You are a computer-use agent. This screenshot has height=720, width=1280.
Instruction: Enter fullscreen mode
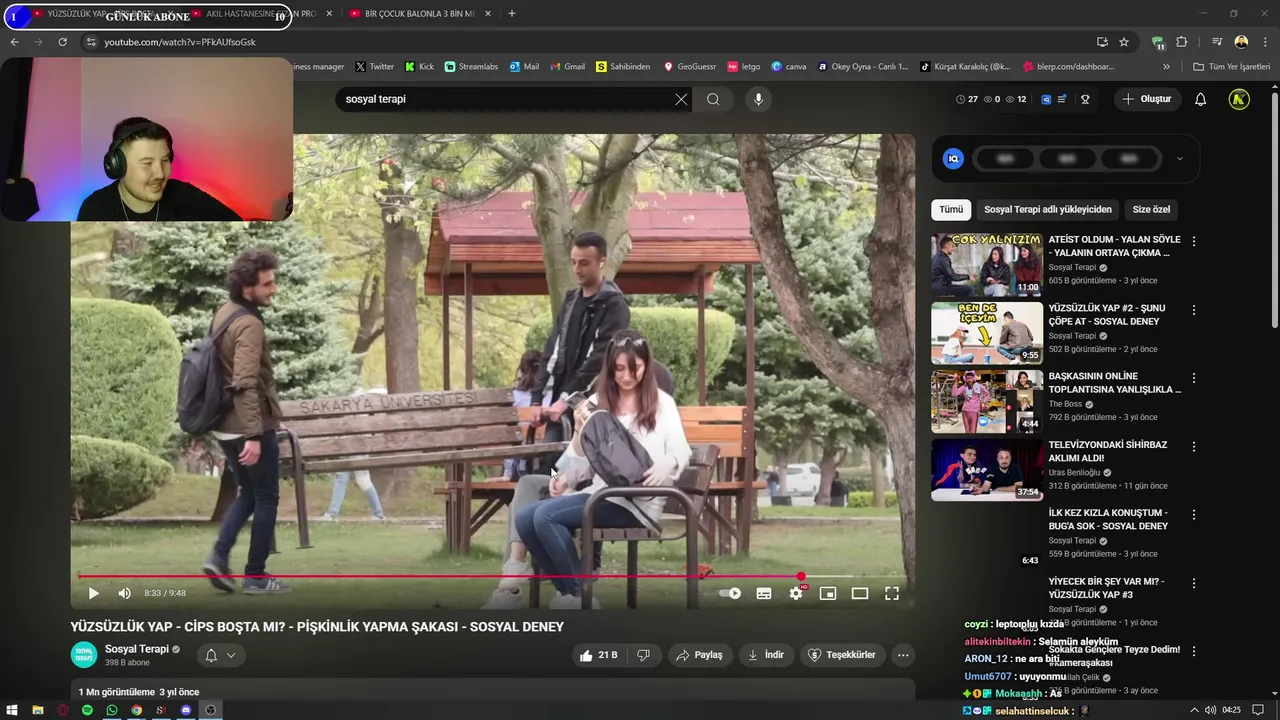pyautogui.click(x=892, y=593)
